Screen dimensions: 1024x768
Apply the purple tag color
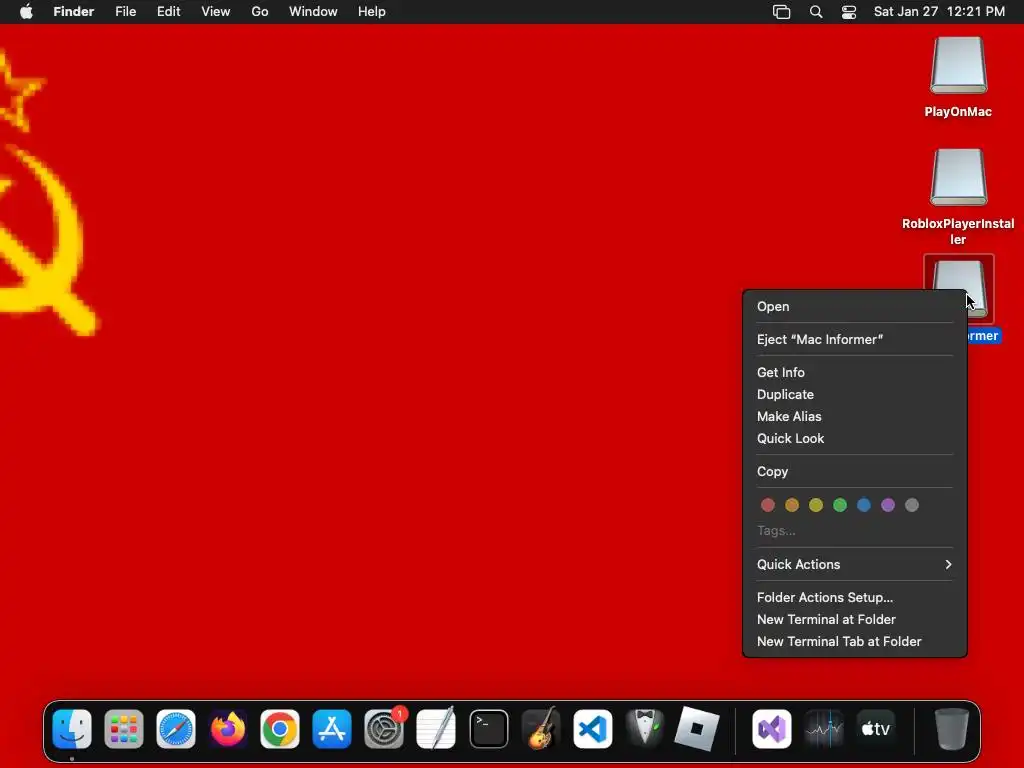[888, 505]
